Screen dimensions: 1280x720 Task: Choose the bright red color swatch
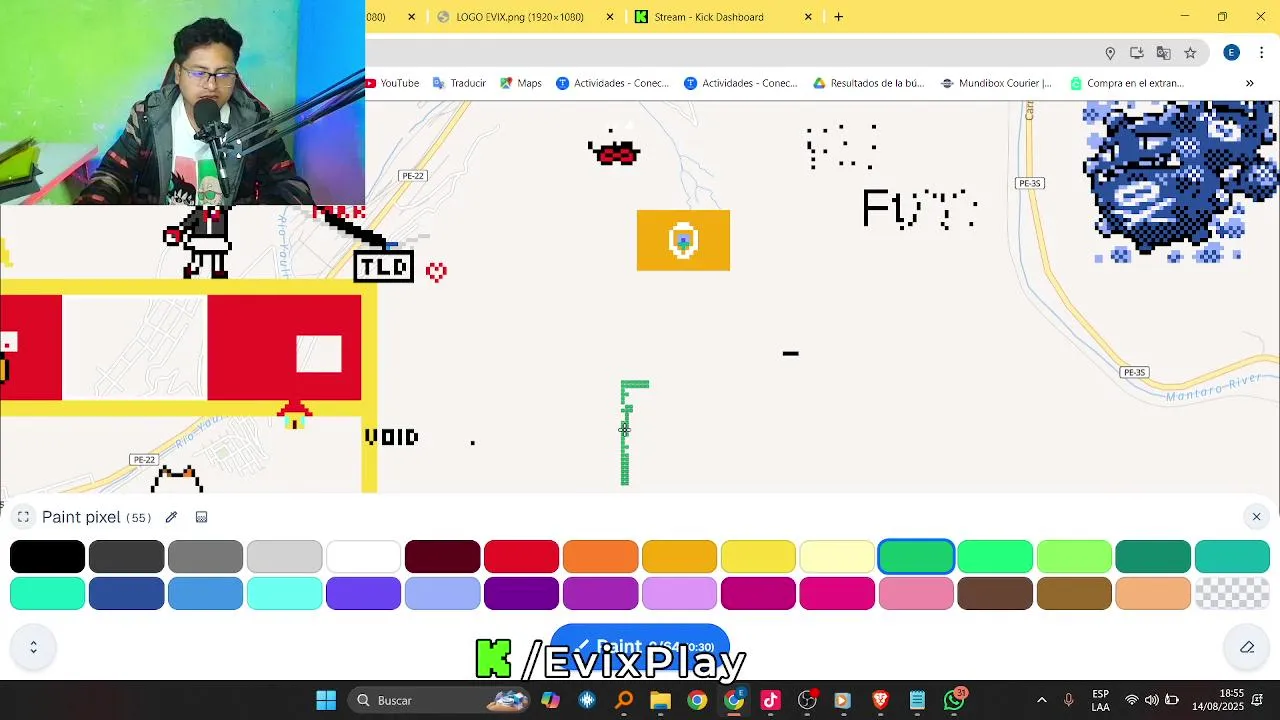(521, 557)
